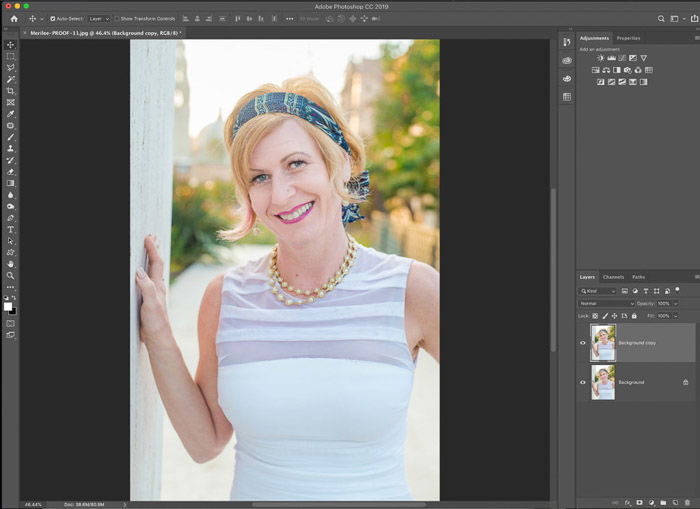Add a Channel Mixer adjustment
This screenshot has width=700, height=509.
[638, 70]
